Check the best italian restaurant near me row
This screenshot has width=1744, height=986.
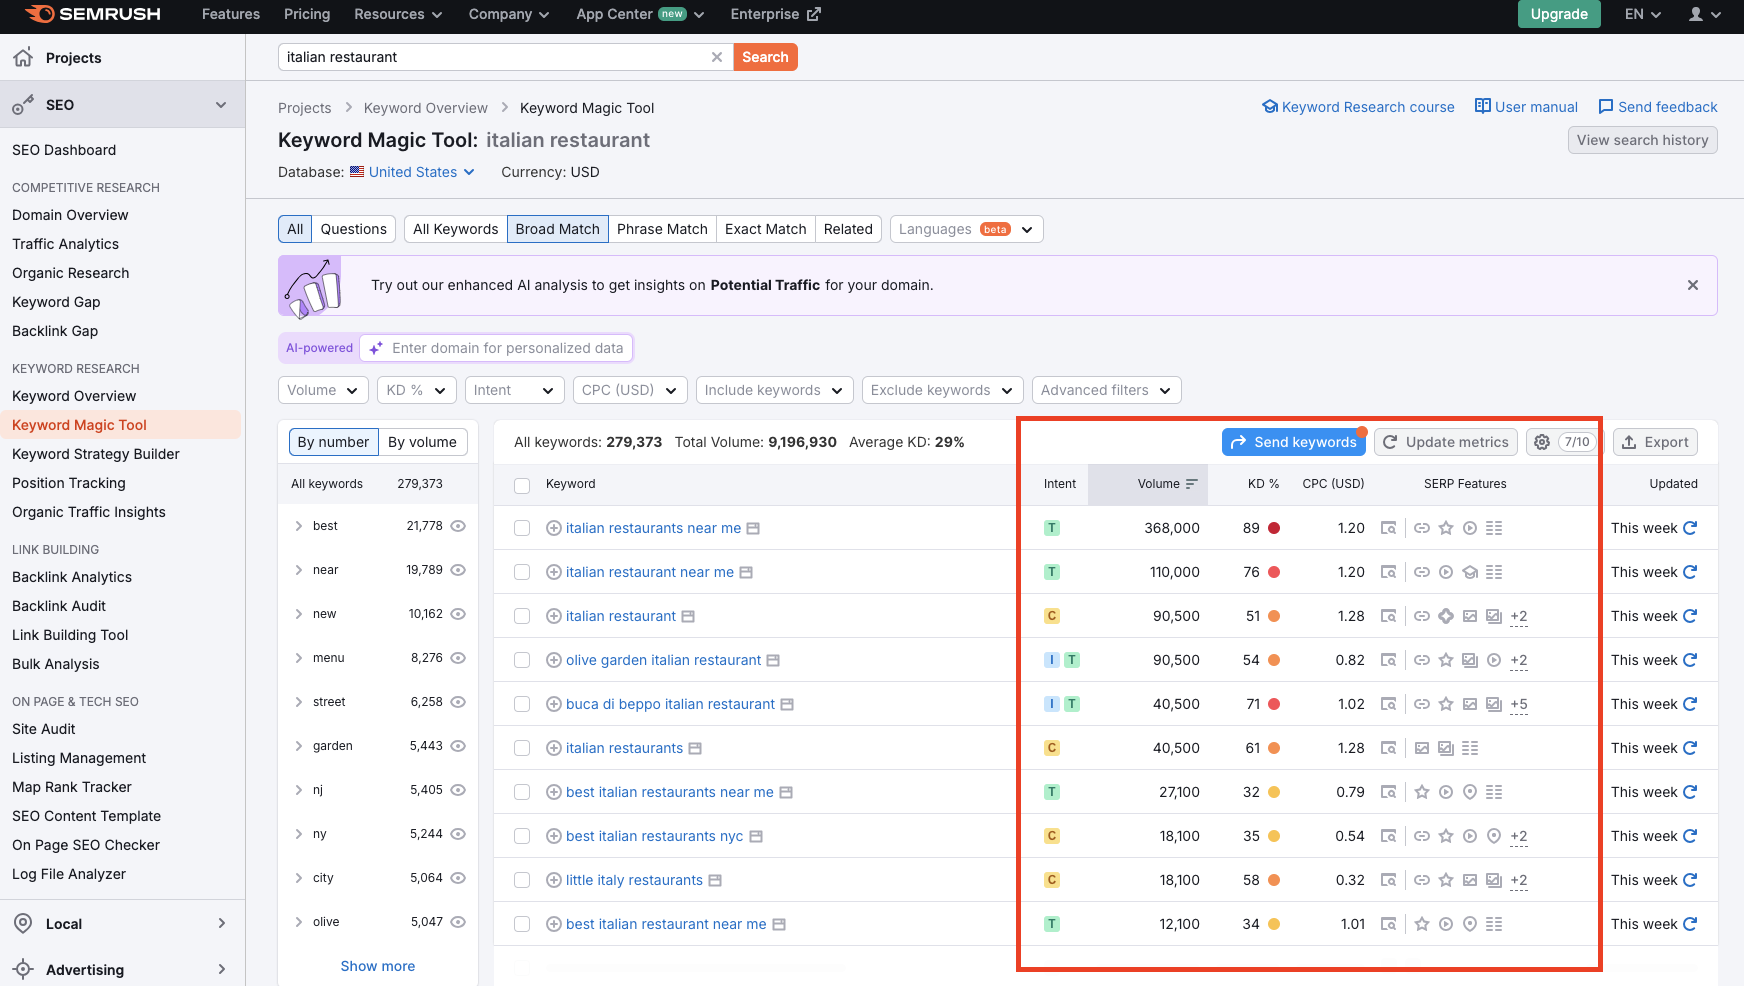click(522, 924)
